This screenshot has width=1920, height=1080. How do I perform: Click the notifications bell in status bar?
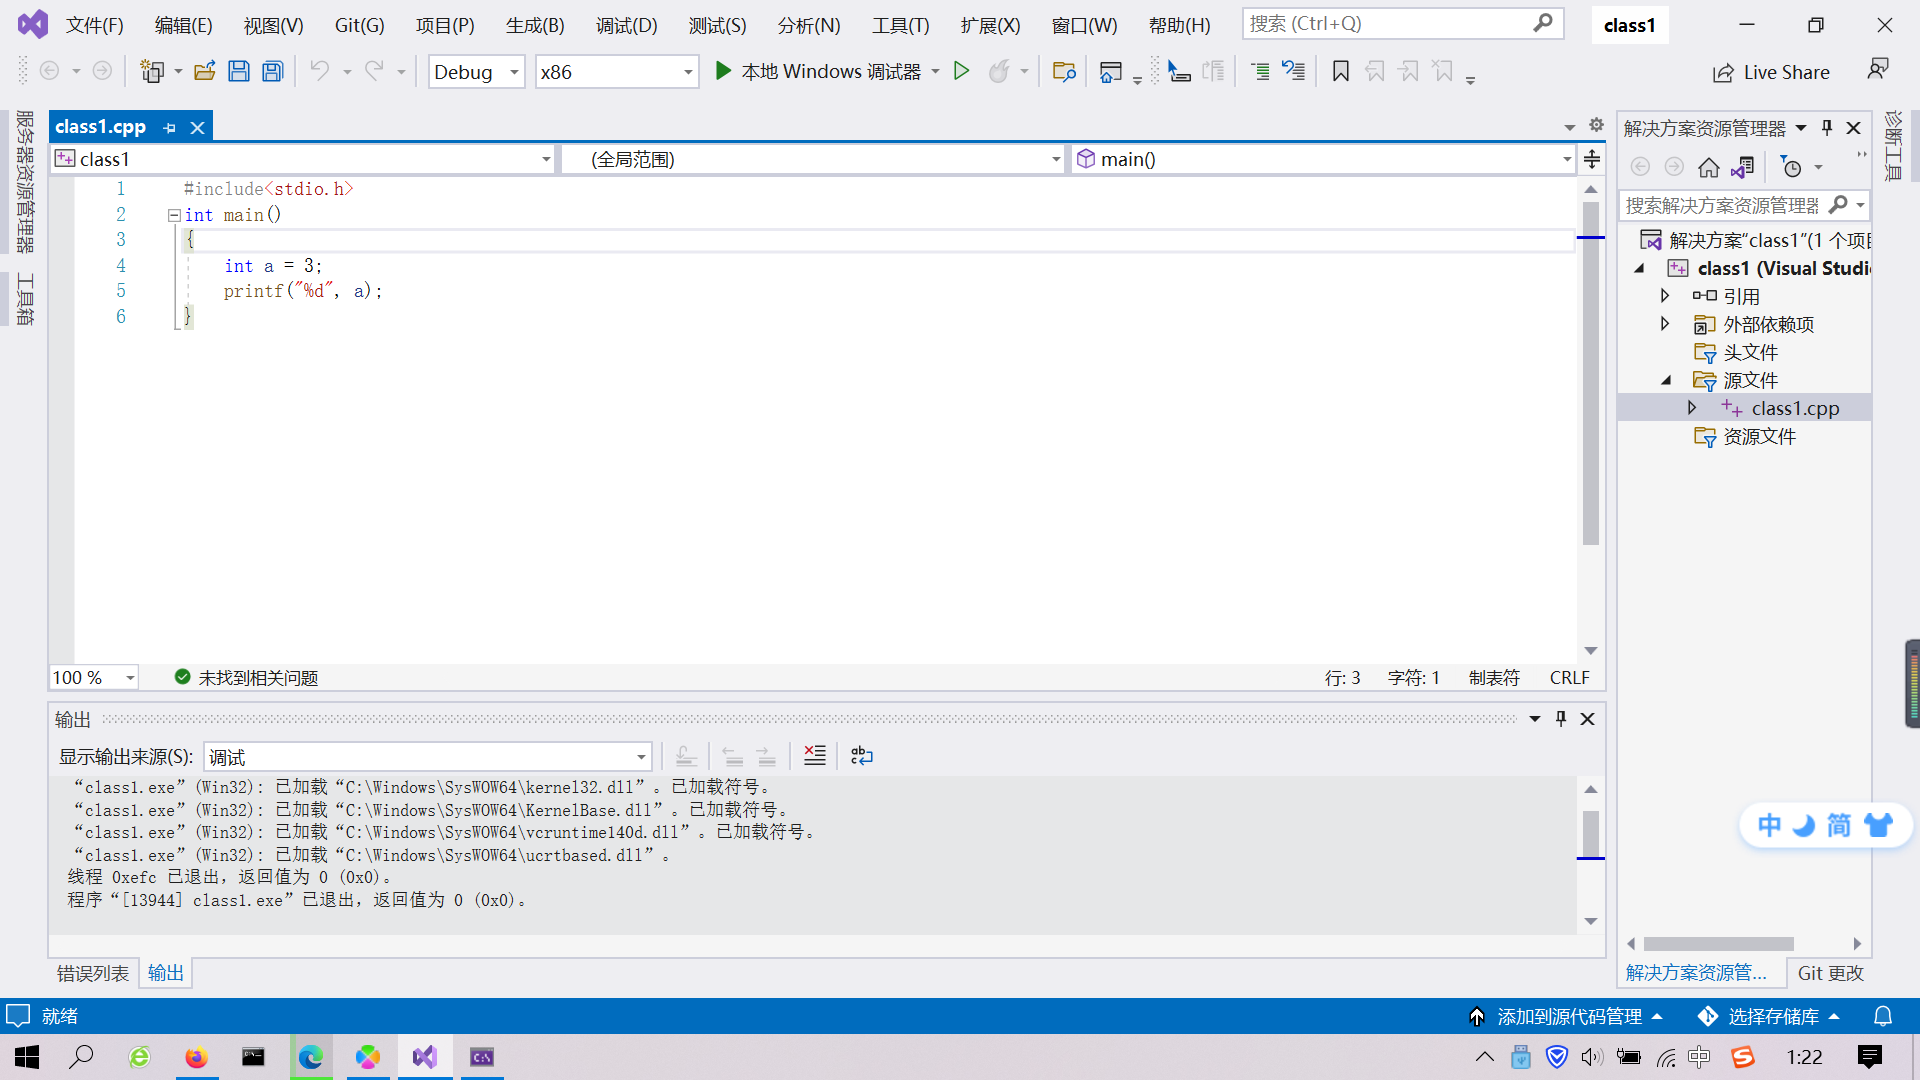coord(1883,1016)
